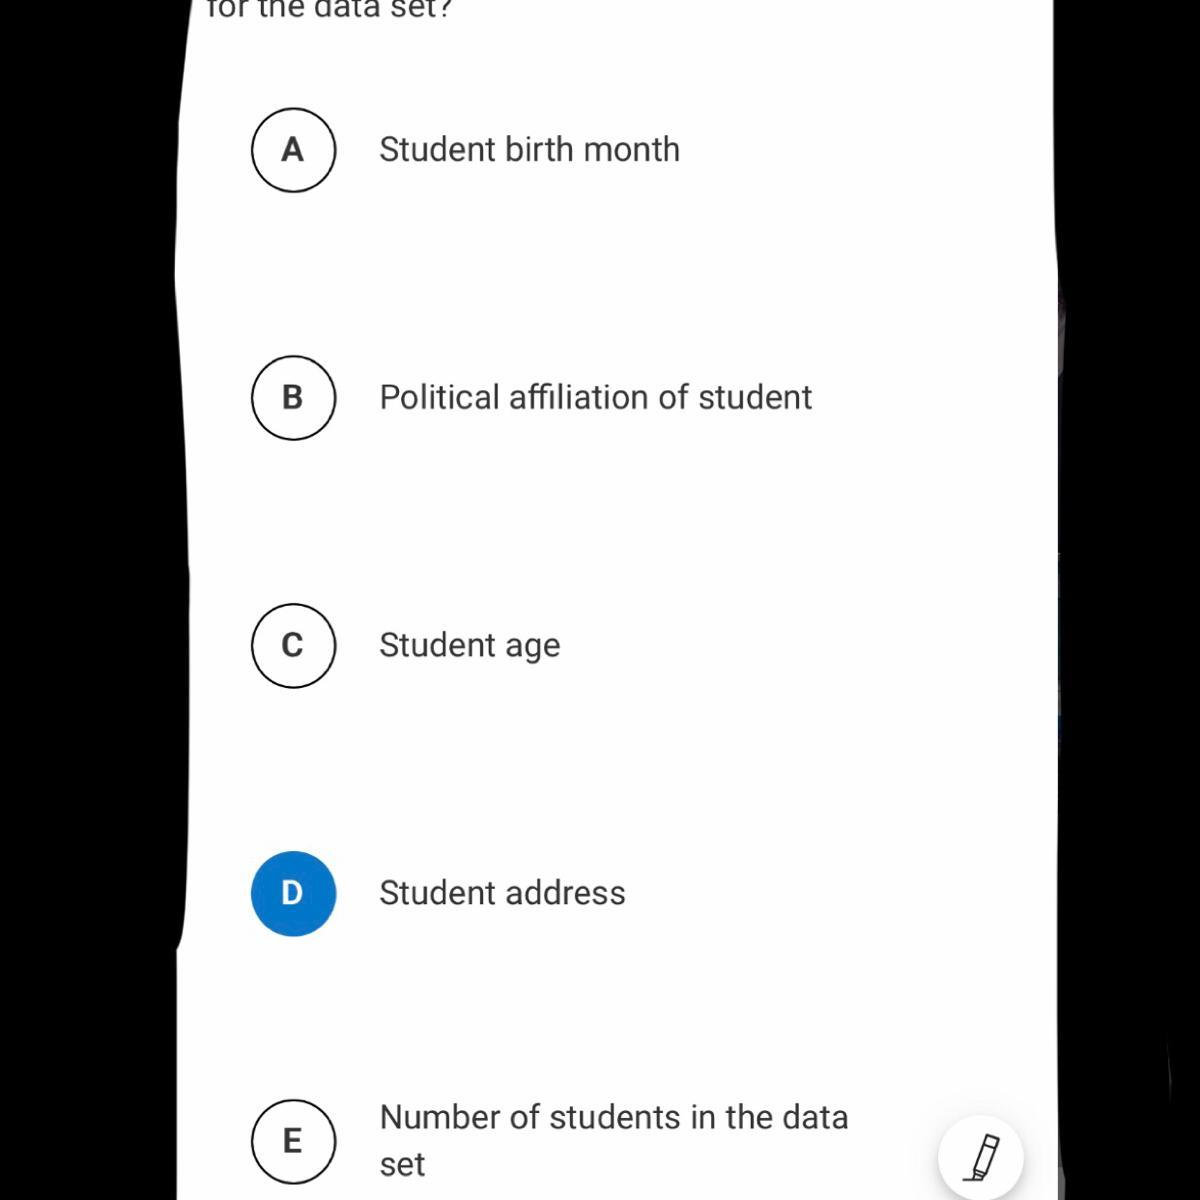Click the 'Student age' answer label
1200x1200 pixels.
coord(469,645)
